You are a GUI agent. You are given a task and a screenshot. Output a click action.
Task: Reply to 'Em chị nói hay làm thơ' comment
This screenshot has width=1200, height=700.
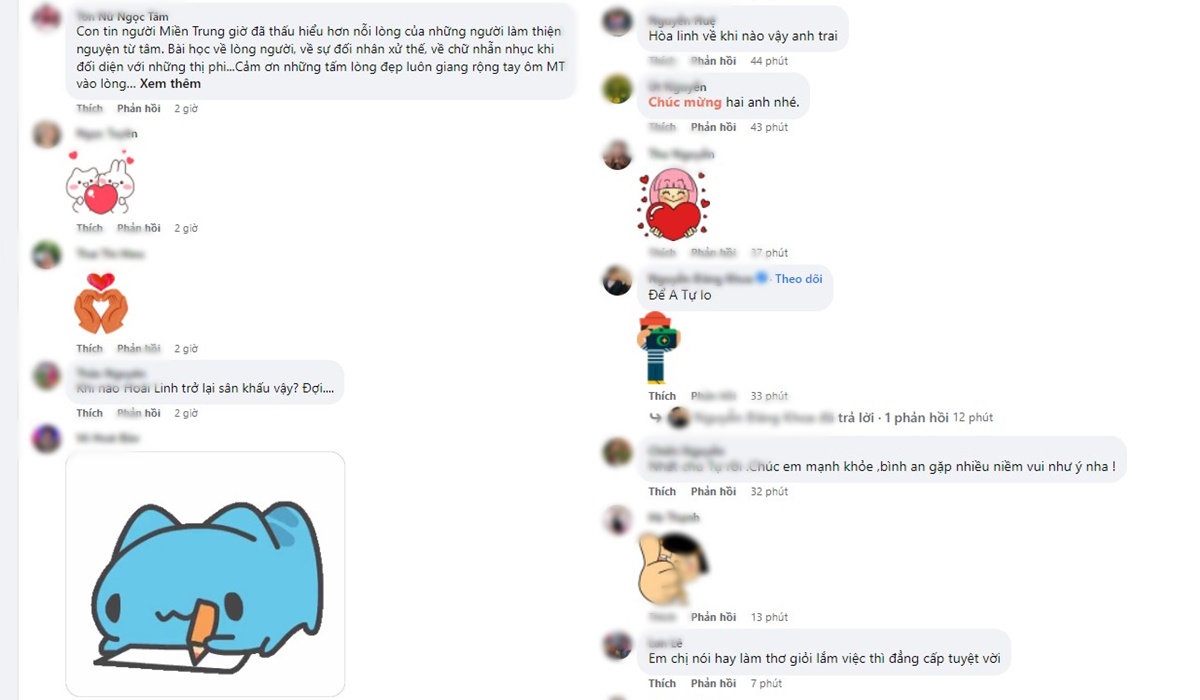[713, 684]
